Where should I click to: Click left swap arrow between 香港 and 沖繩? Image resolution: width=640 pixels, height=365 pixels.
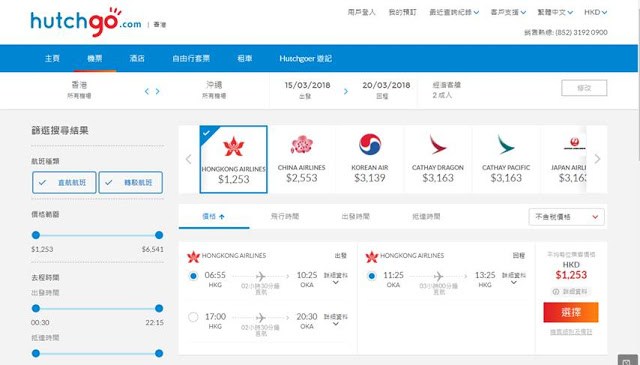[x=147, y=91]
